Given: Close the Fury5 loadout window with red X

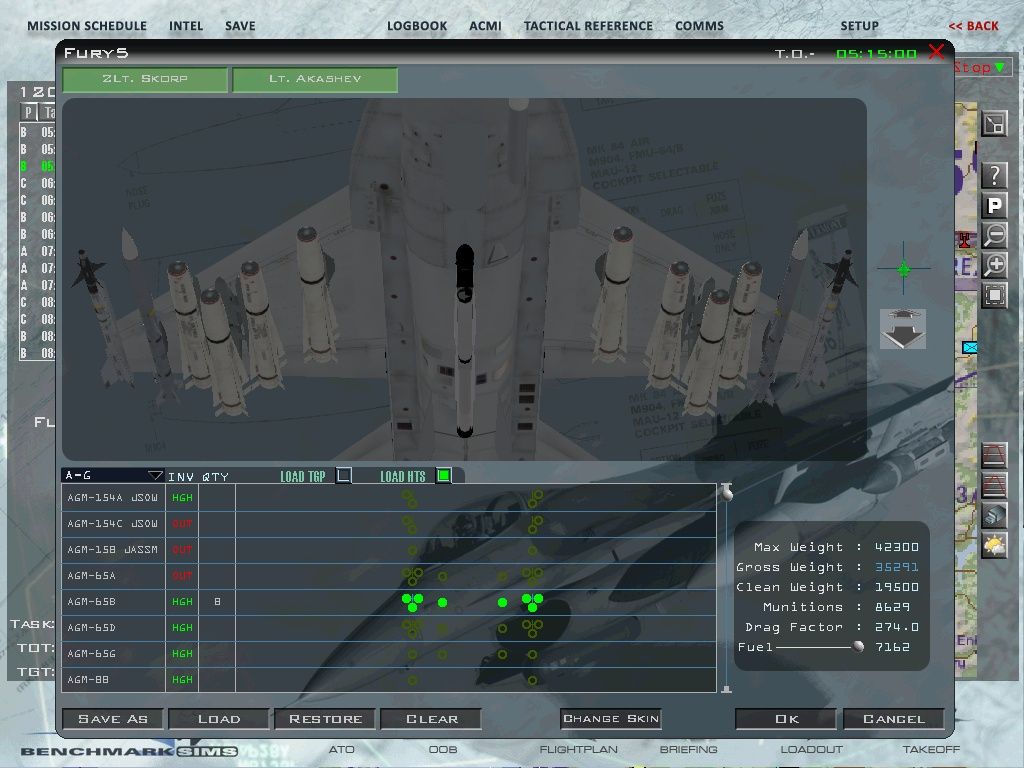Looking at the screenshot, I should (936, 52).
